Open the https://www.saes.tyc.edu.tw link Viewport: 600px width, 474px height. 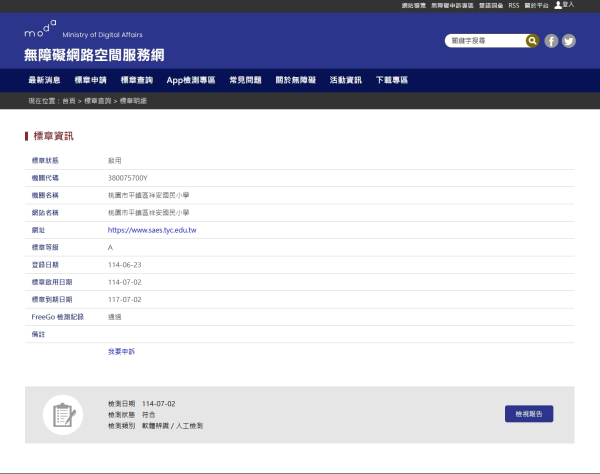click(x=152, y=230)
